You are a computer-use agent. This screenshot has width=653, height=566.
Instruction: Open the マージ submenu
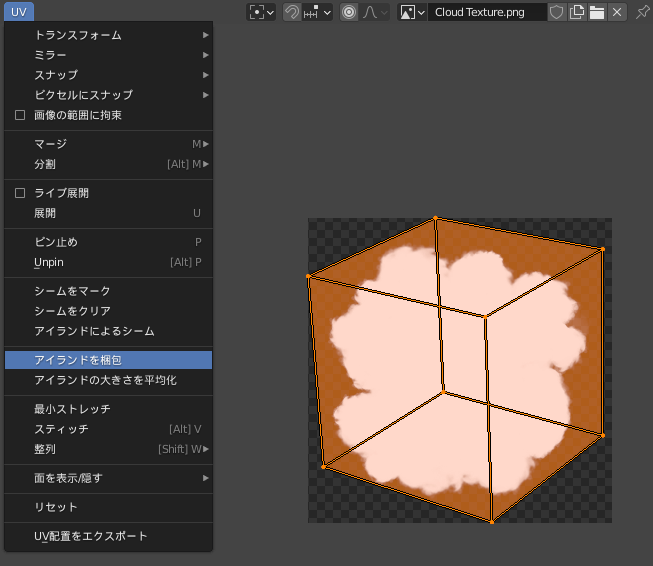coord(108,144)
